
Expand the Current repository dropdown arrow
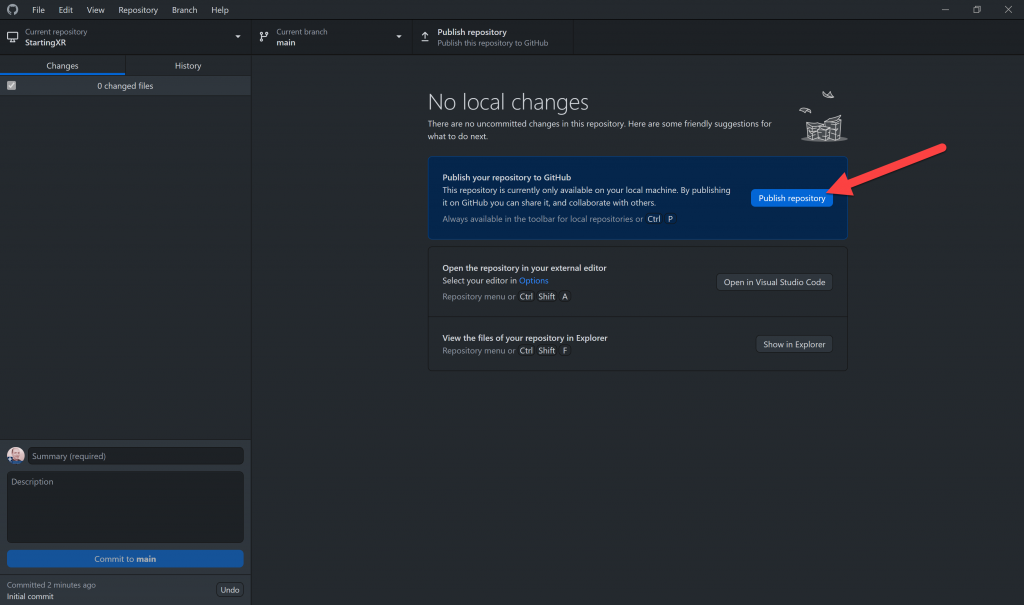pos(238,37)
